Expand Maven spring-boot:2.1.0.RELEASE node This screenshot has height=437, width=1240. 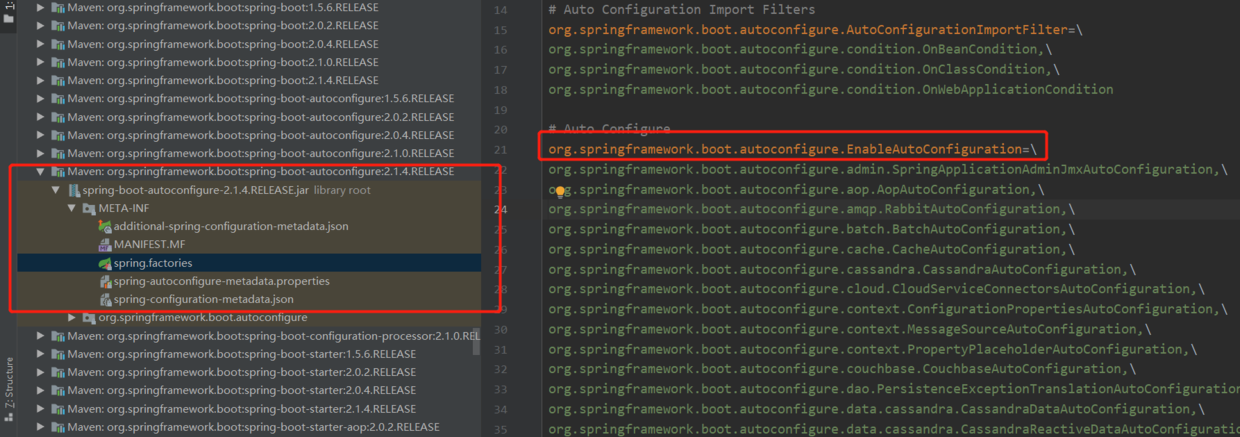pyautogui.click(x=41, y=62)
